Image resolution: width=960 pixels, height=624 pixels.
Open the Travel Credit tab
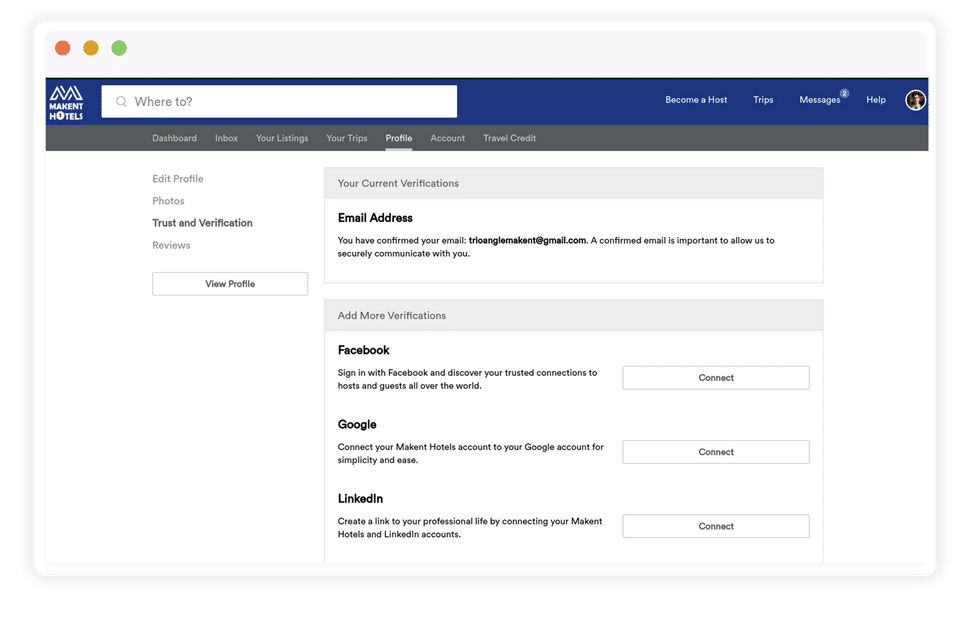pyautogui.click(x=509, y=138)
